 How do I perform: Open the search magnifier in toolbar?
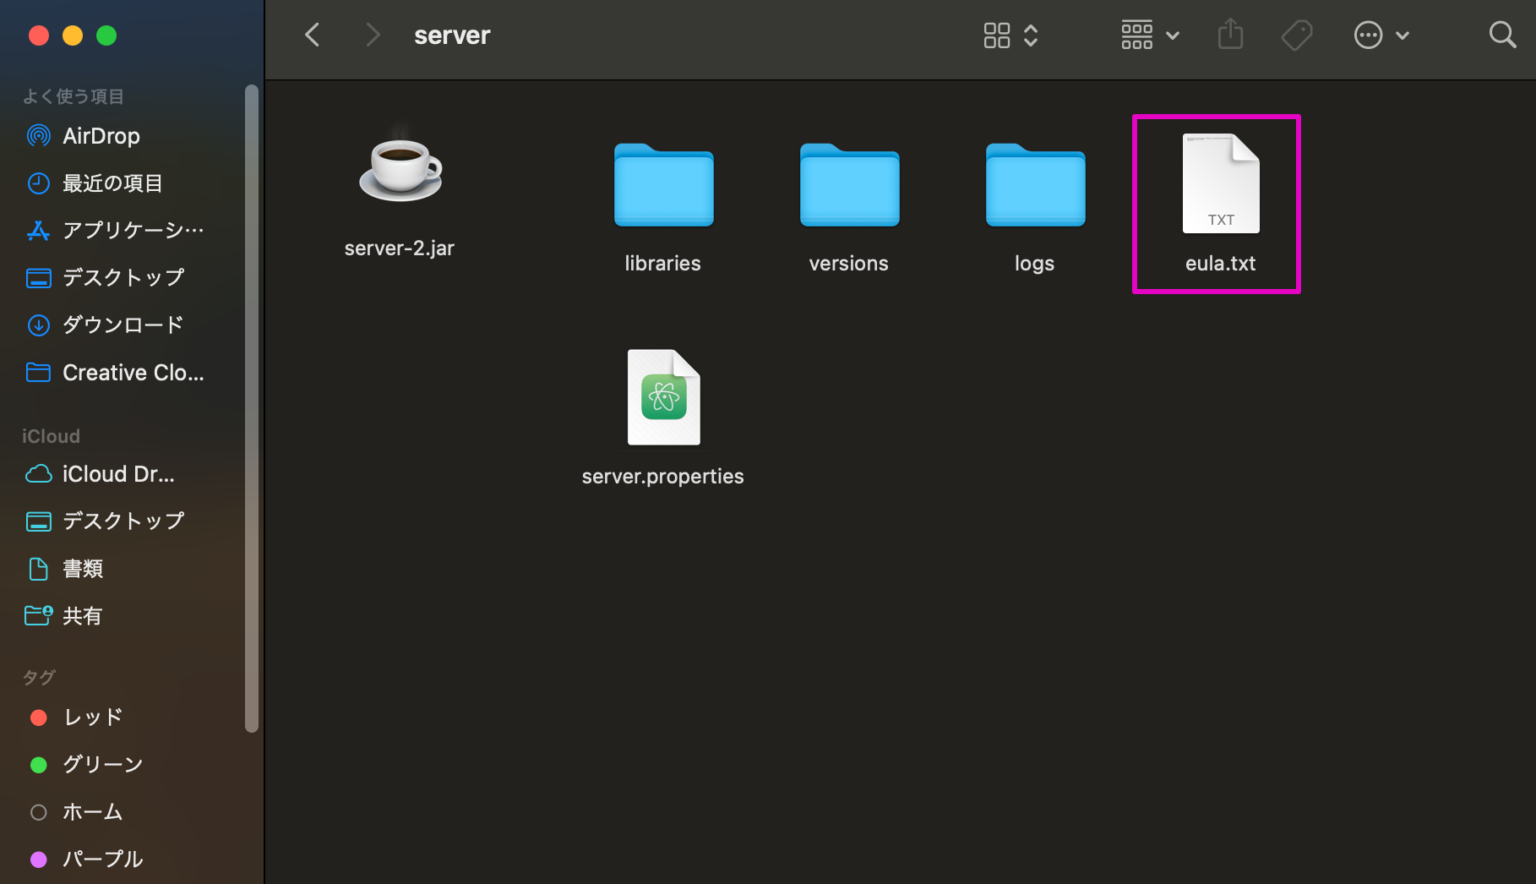click(x=1502, y=35)
